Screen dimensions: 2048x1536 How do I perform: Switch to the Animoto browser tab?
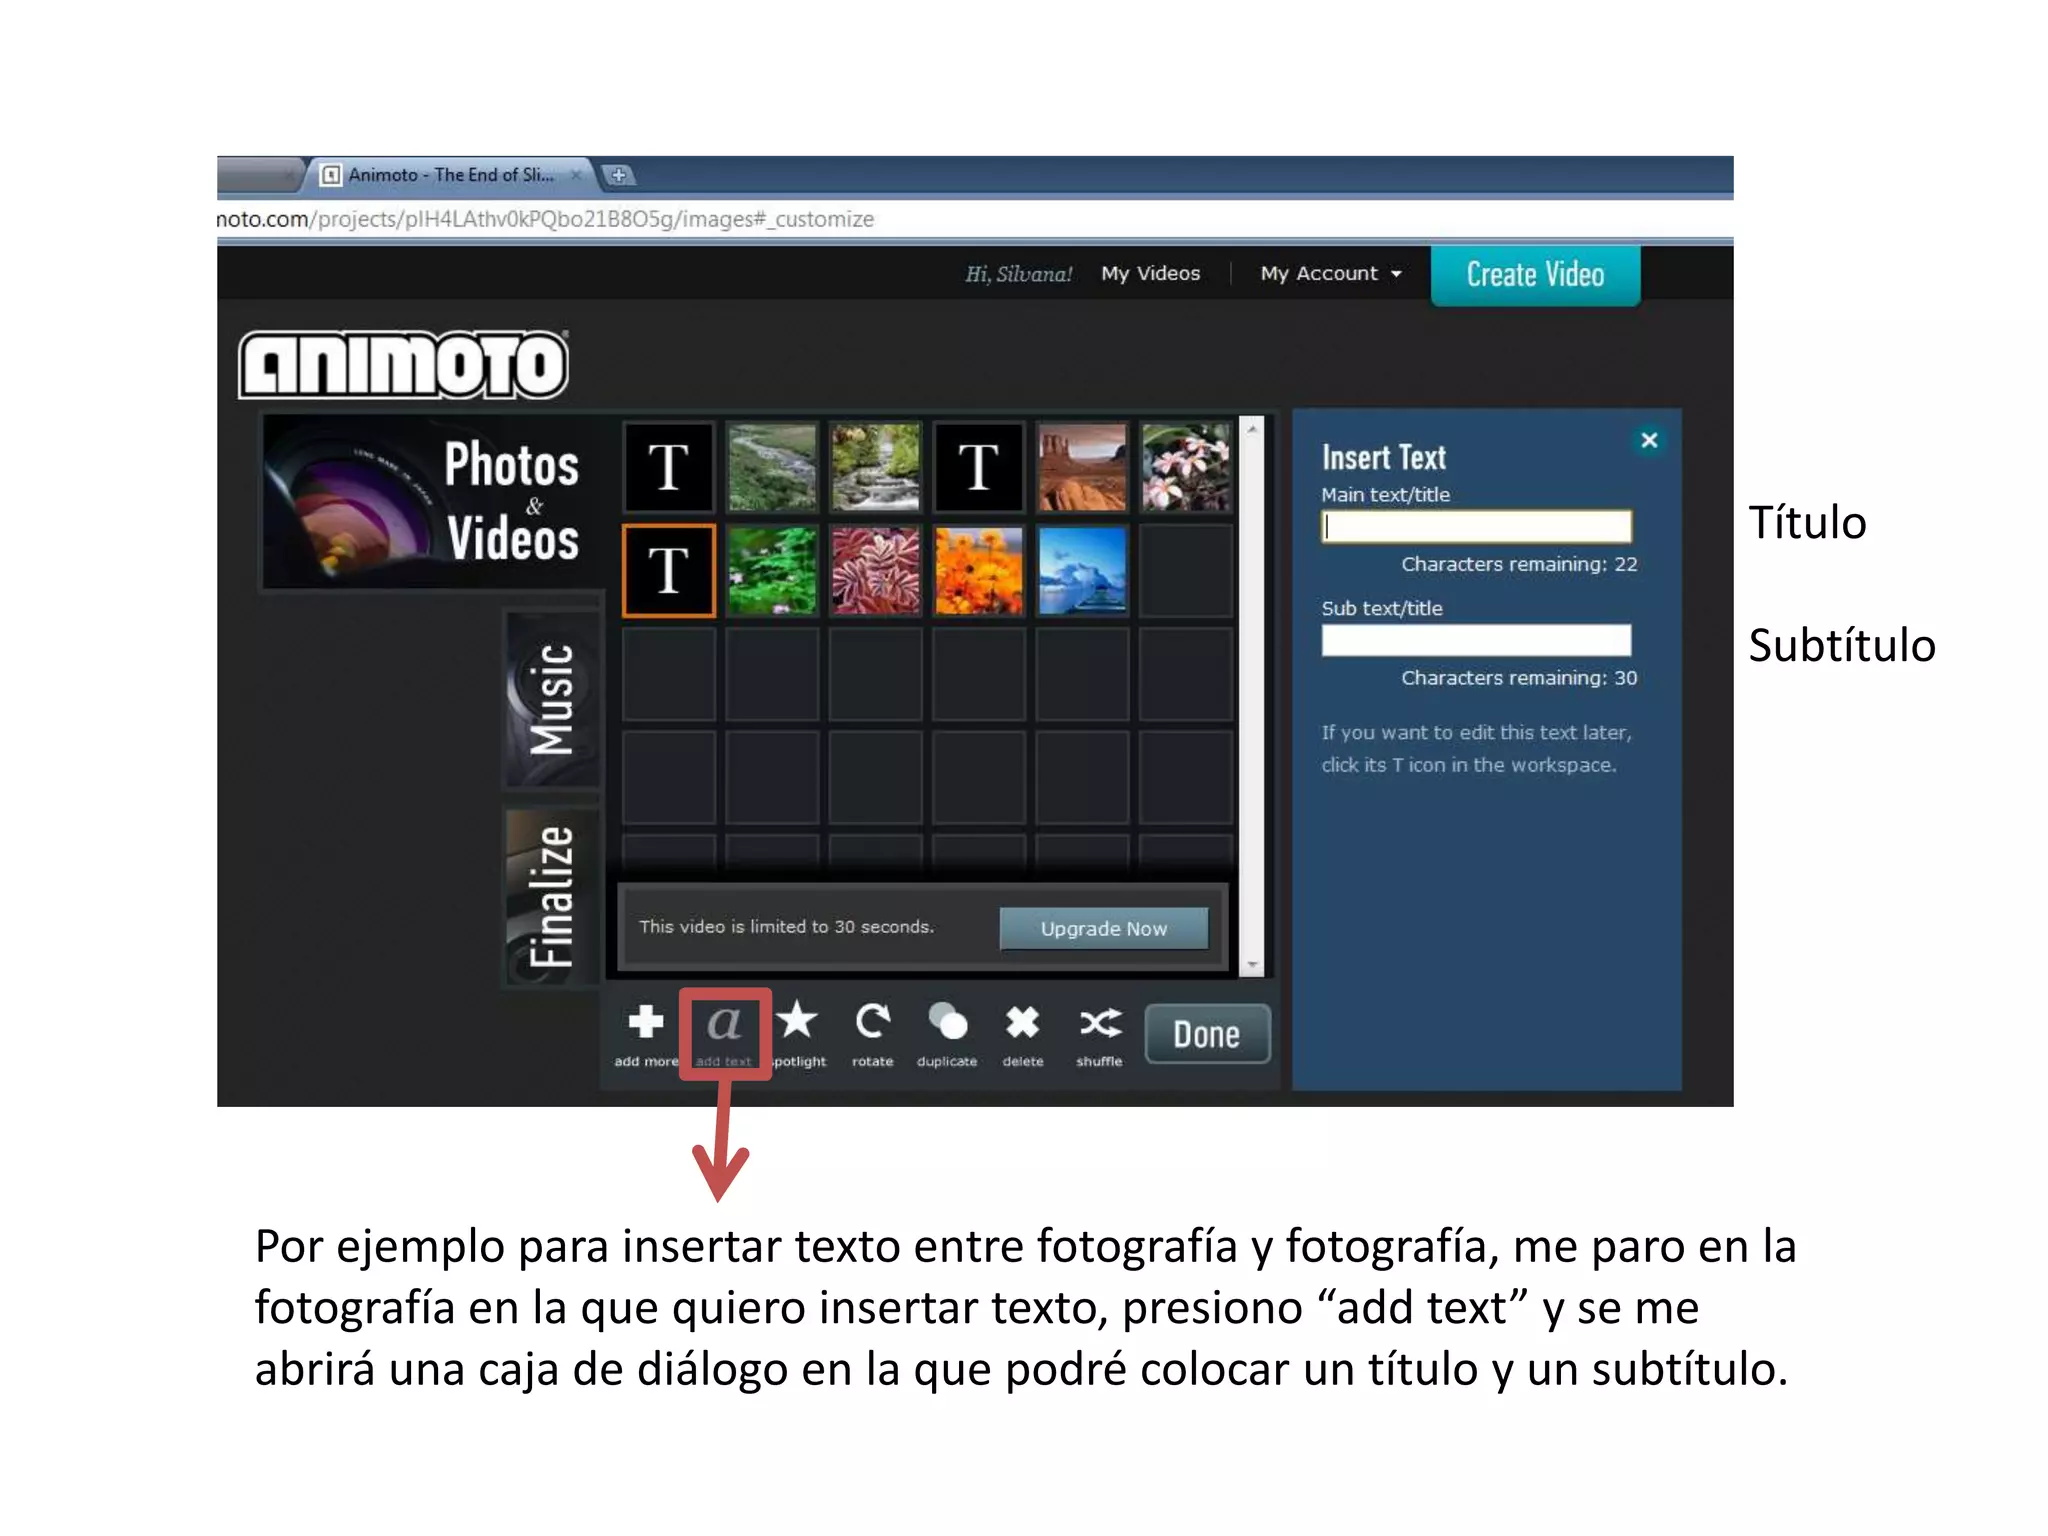(450, 175)
